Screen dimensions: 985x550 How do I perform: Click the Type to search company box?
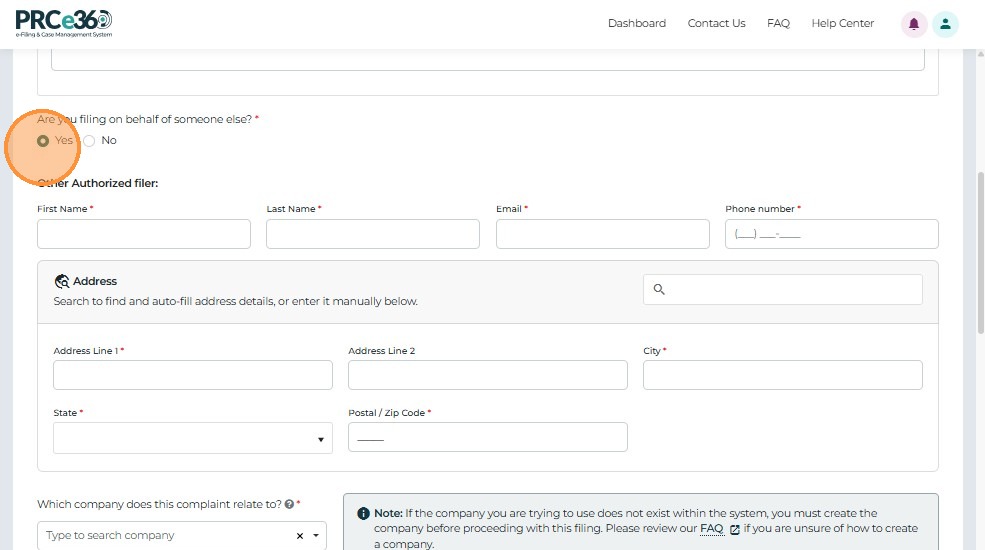pyautogui.click(x=160, y=536)
